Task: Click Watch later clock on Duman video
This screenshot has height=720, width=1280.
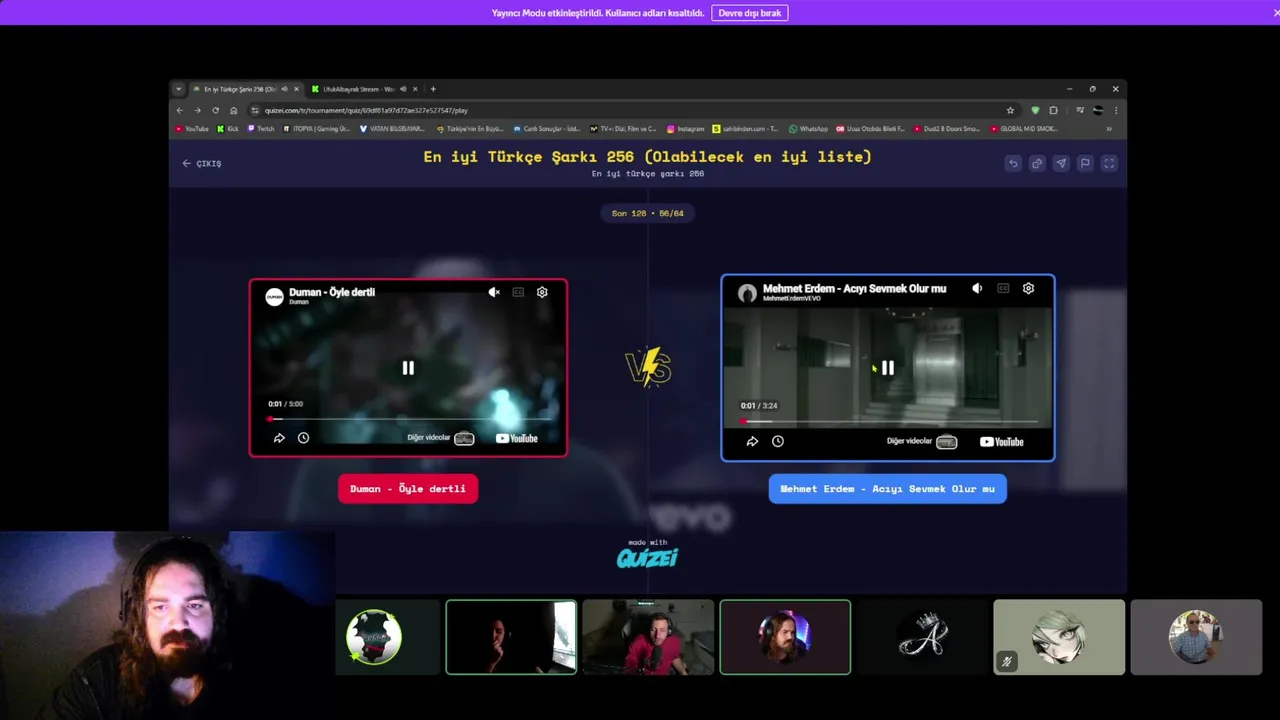Action: click(x=303, y=438)
